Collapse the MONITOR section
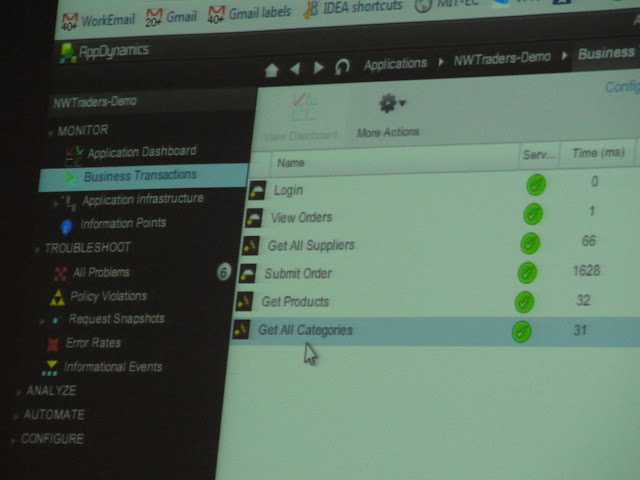The image size is (640, 480). pyautogui.click(x=51, y=133)
